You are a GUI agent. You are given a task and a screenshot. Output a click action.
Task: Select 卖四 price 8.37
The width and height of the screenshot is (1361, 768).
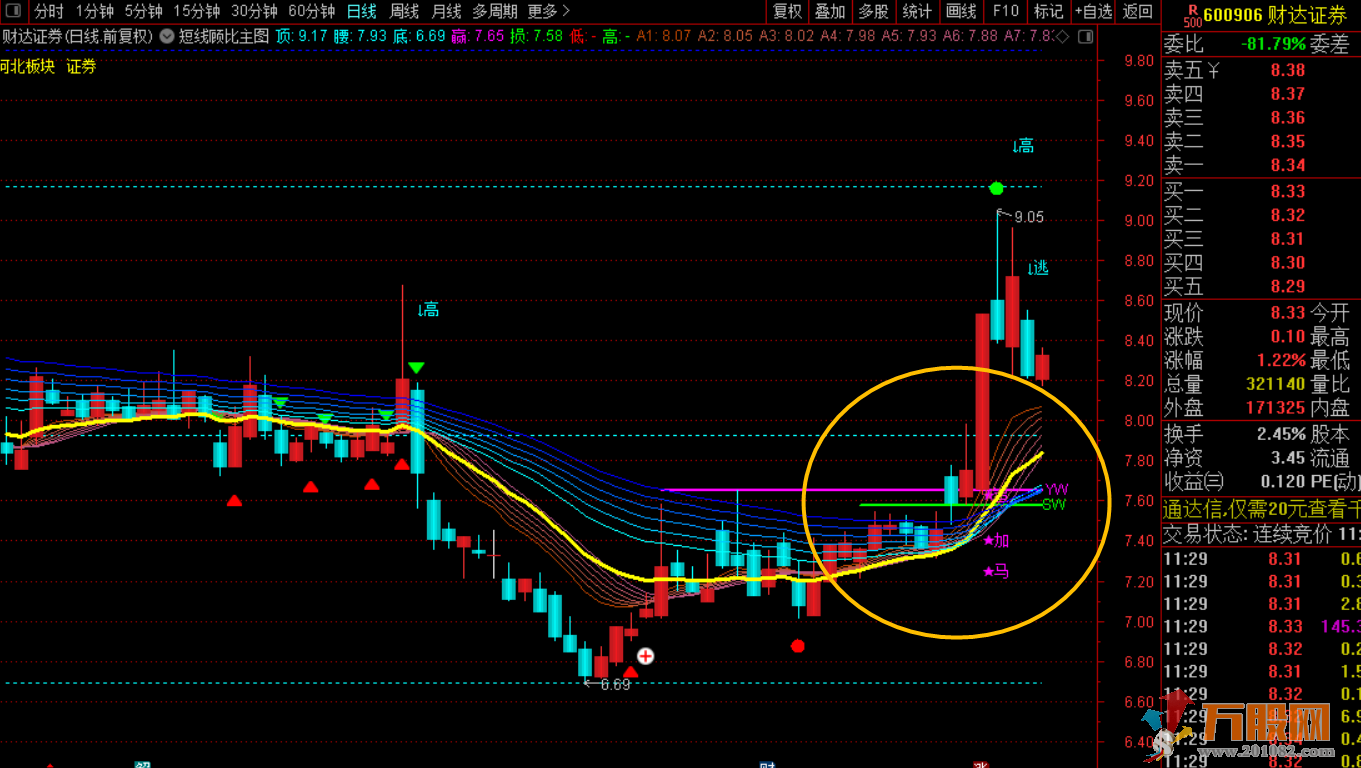[1288, 94]
